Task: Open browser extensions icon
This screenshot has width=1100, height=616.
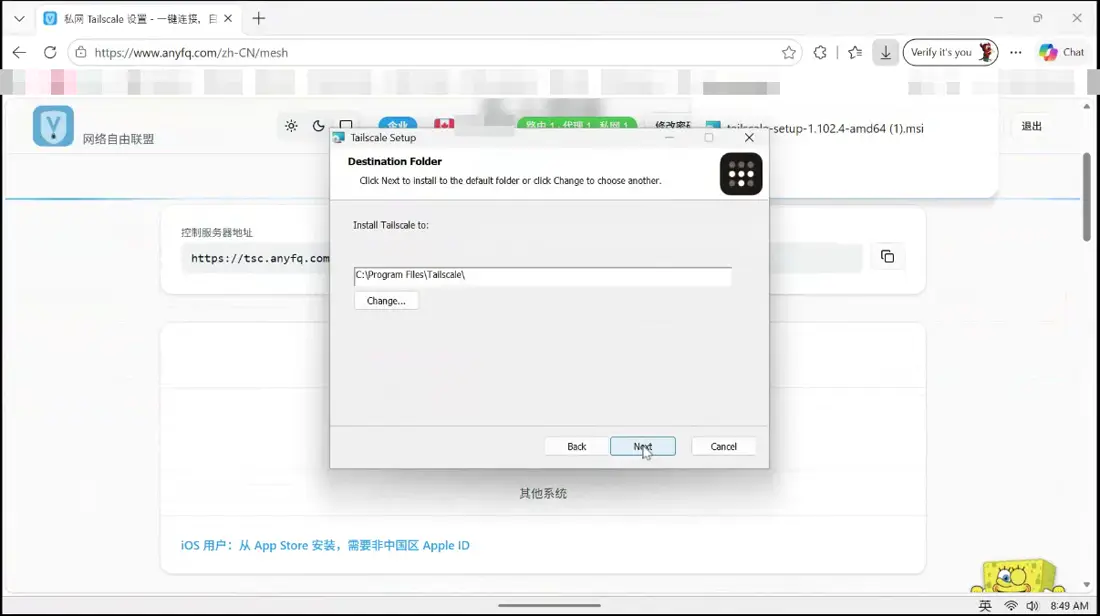Action: click(x=819, y=53)
